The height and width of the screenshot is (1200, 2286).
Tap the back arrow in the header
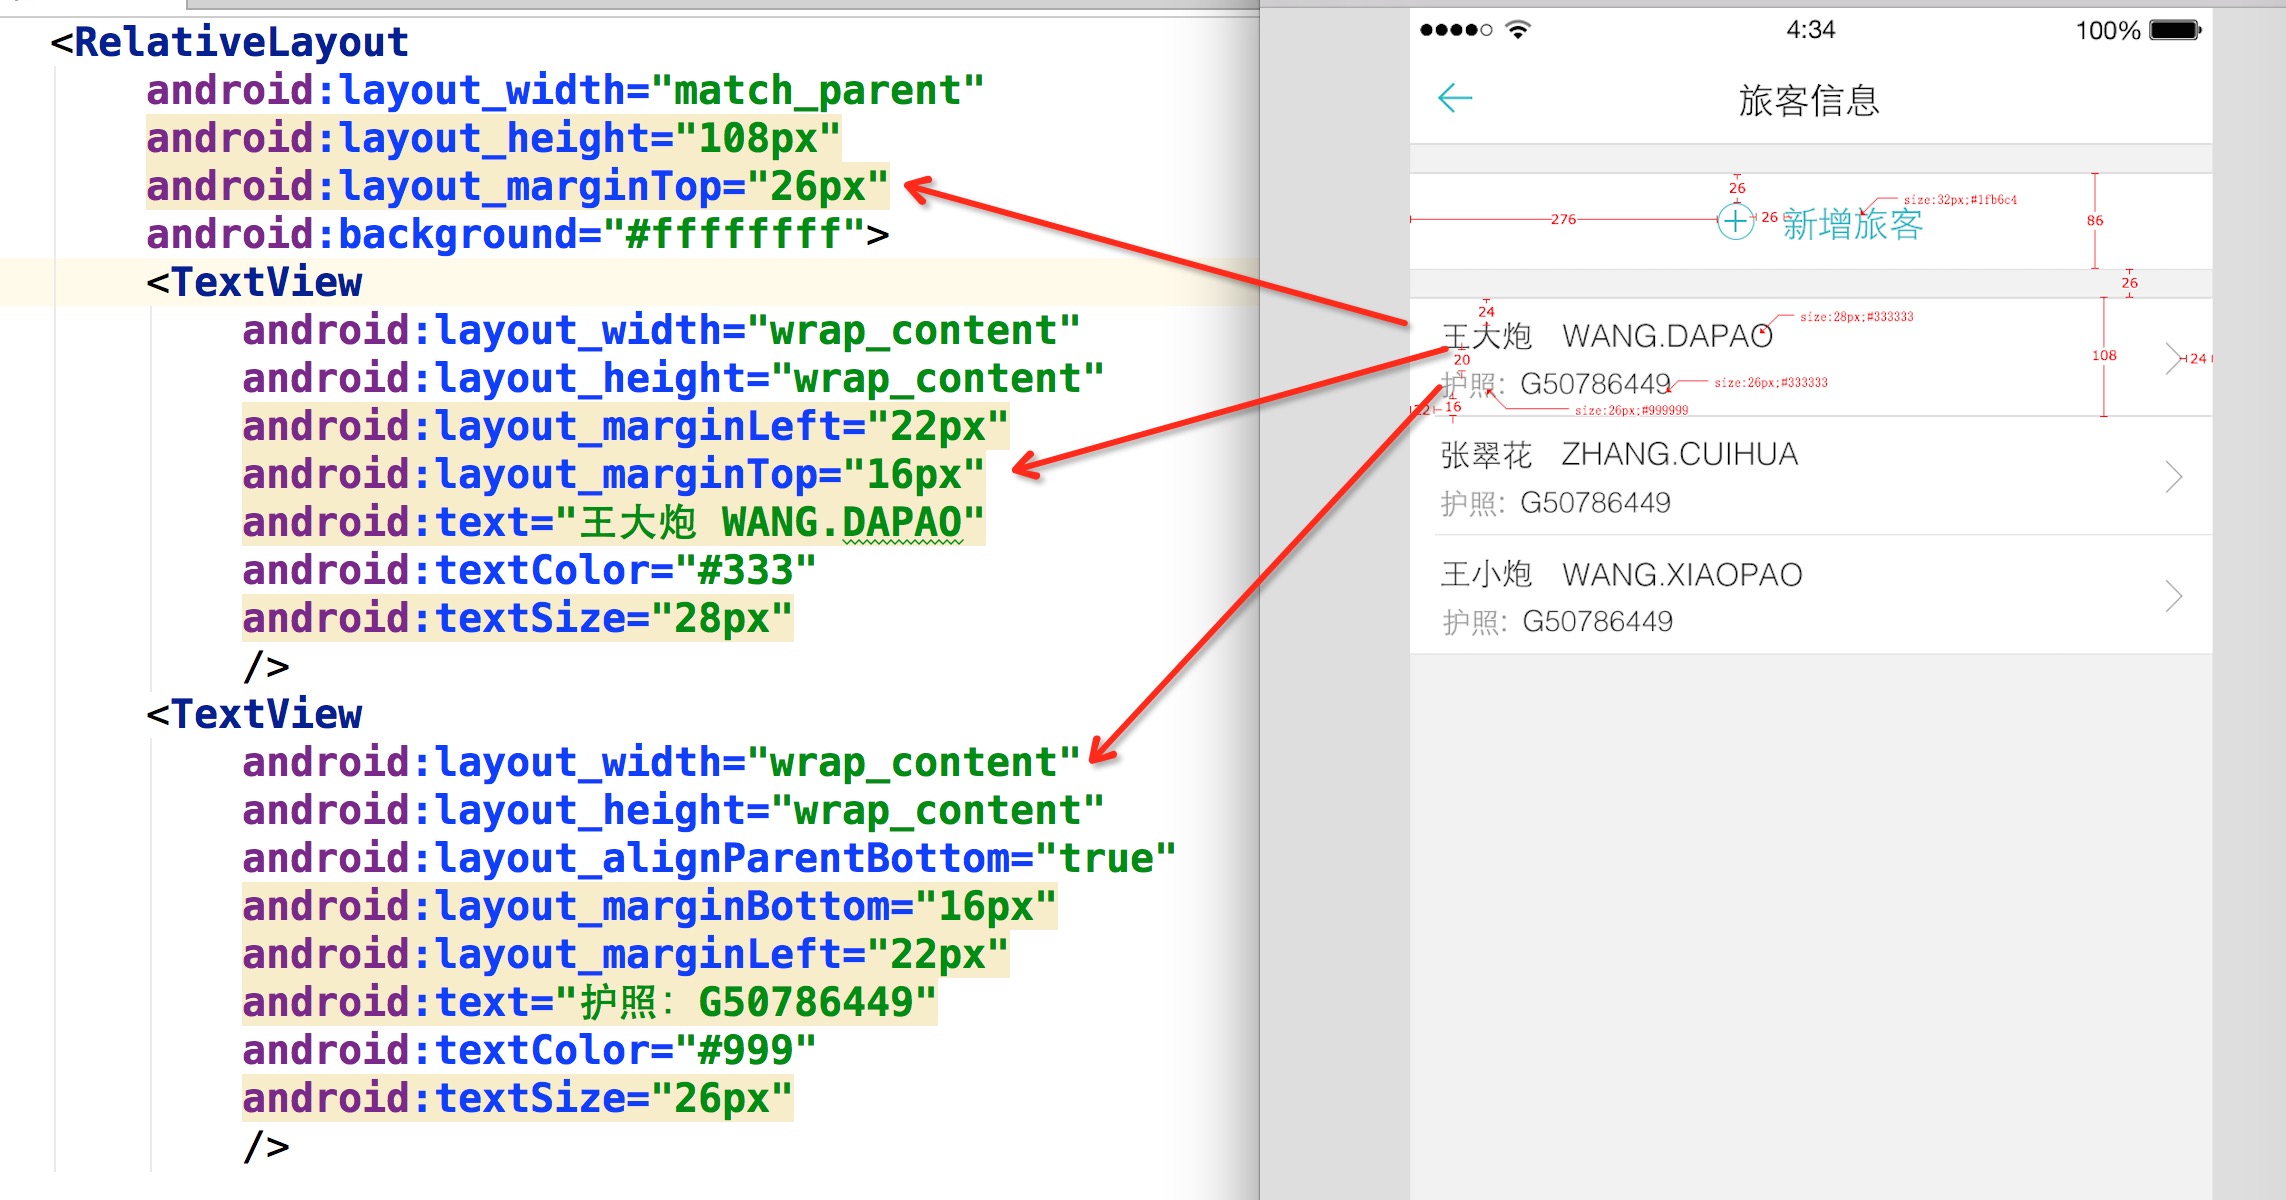[x=1455, y=98]
